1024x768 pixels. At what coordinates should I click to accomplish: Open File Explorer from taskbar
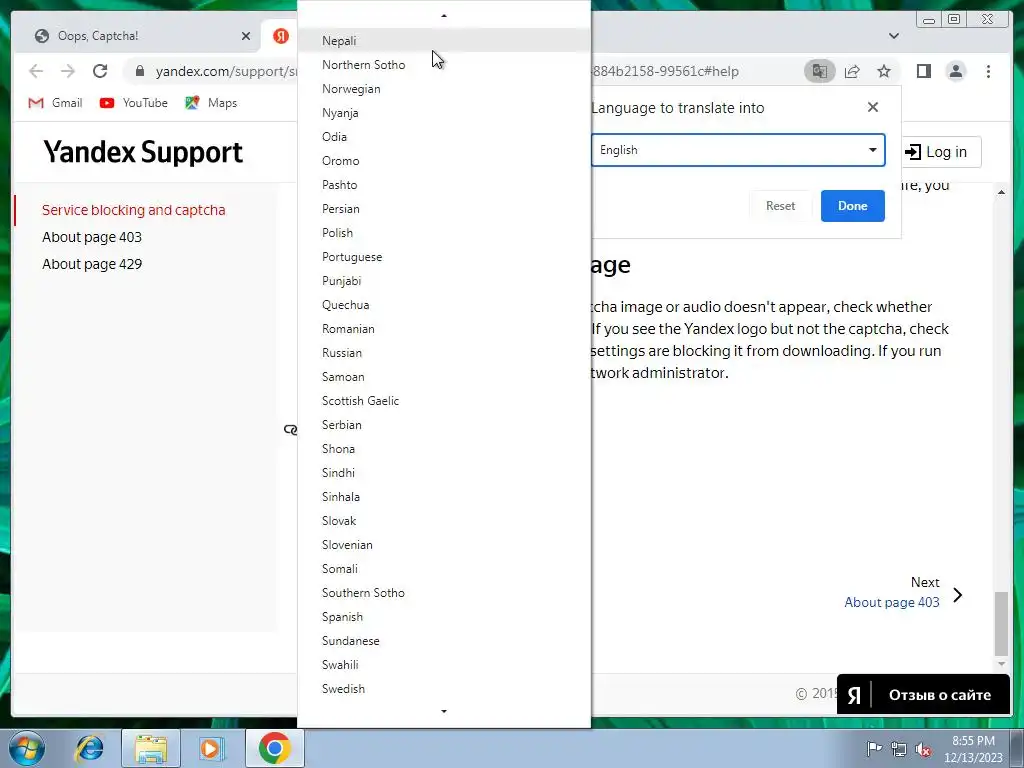(151, 748)
